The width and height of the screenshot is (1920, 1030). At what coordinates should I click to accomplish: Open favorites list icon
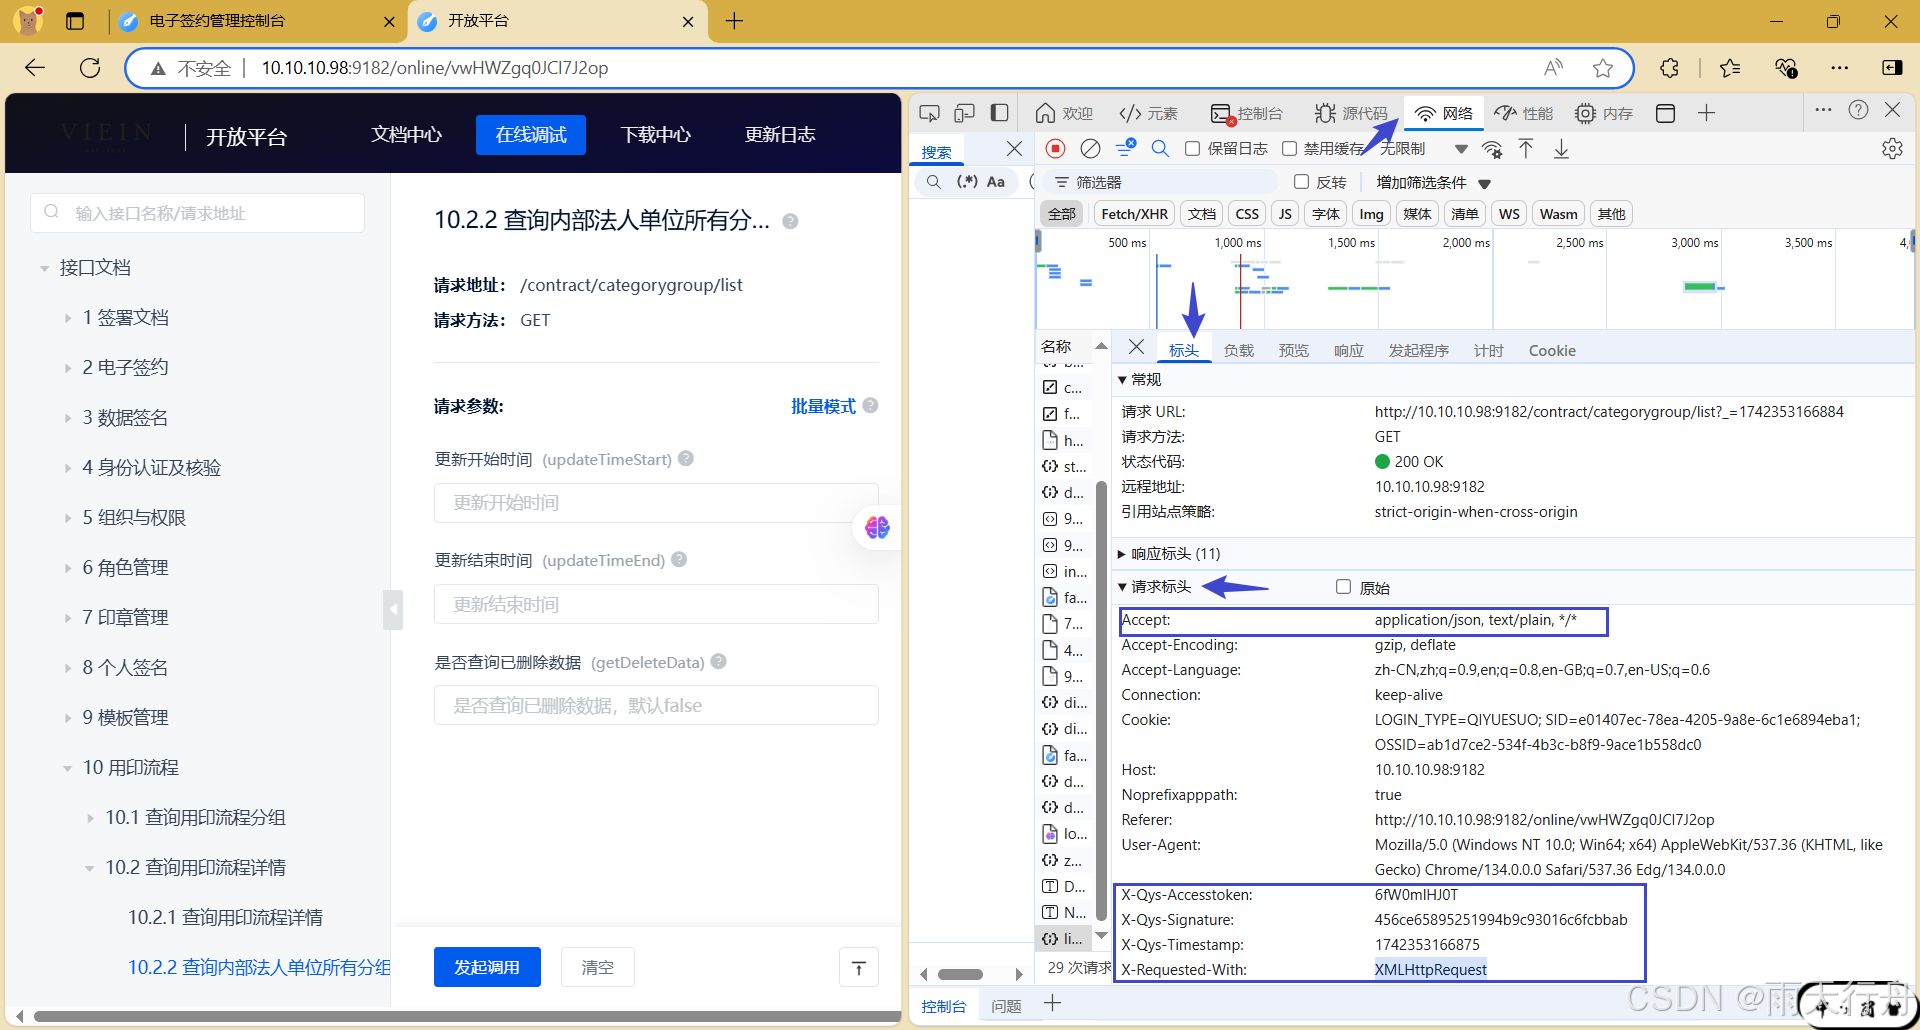click(1730, 68)
